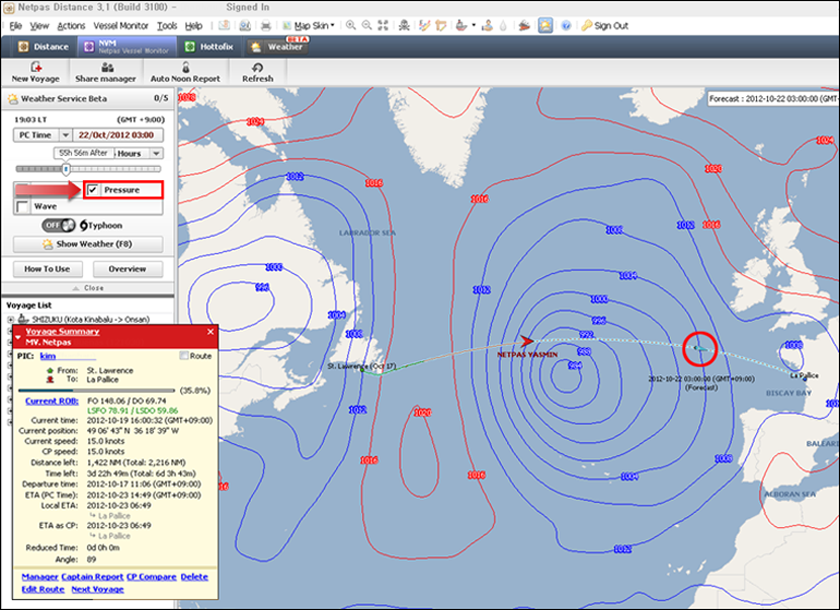Click the green From port marker icon

(x=50, y=371)
